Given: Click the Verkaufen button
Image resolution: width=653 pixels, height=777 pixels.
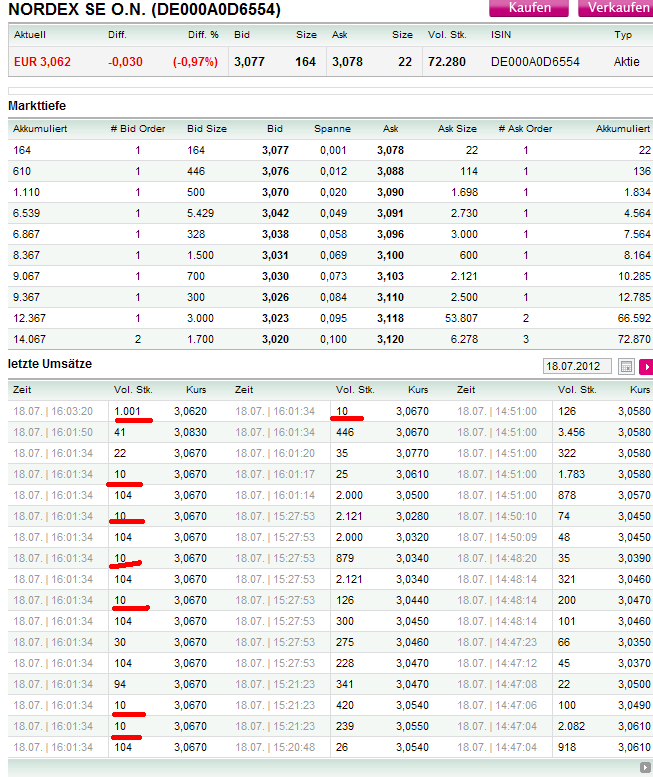Looking at the screenshot, I should pyautogui.click(x=616, y=8).
